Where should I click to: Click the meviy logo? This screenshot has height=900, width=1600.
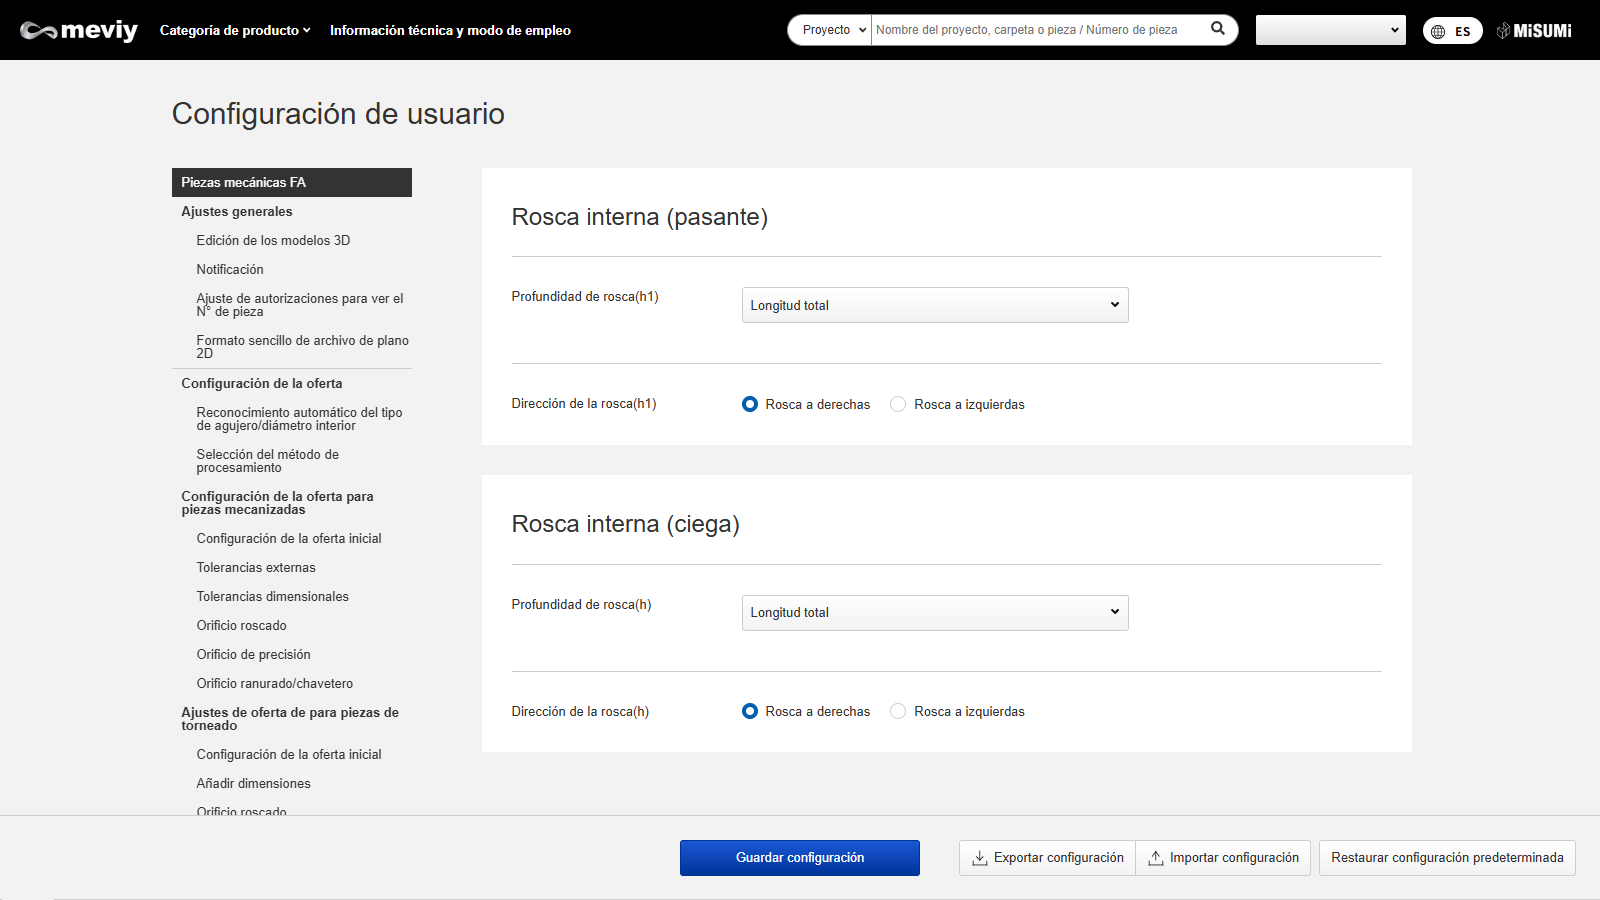[79, 31]
